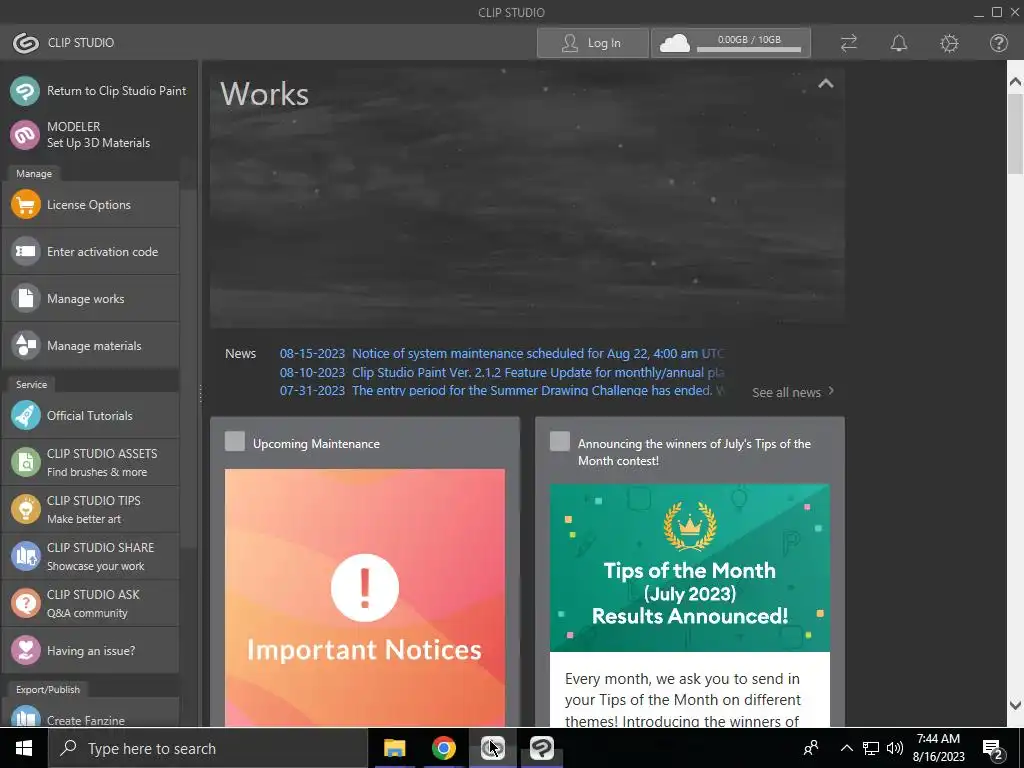This screenshot has width=1024, height=768.
Task: Collapse the Works banner with chevron
Action: [x=826, y=84]
